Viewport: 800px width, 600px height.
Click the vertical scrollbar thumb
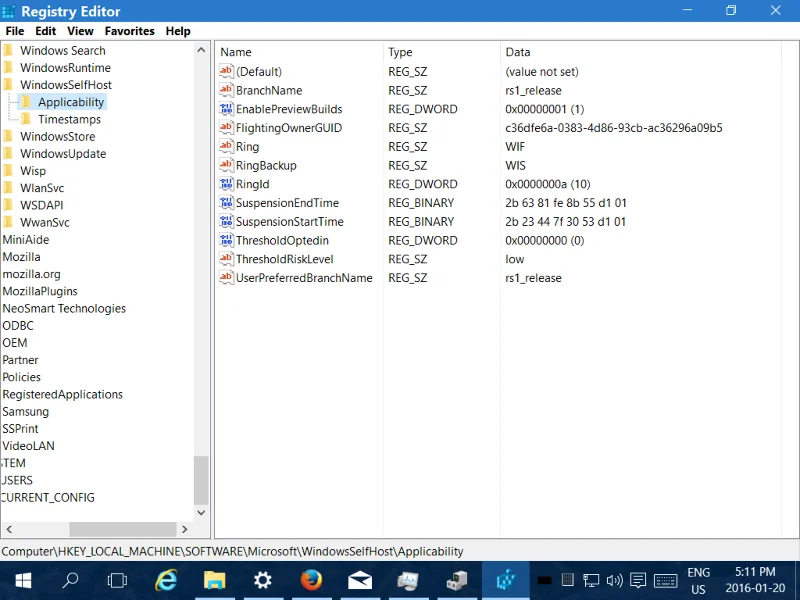coord(201,480)
